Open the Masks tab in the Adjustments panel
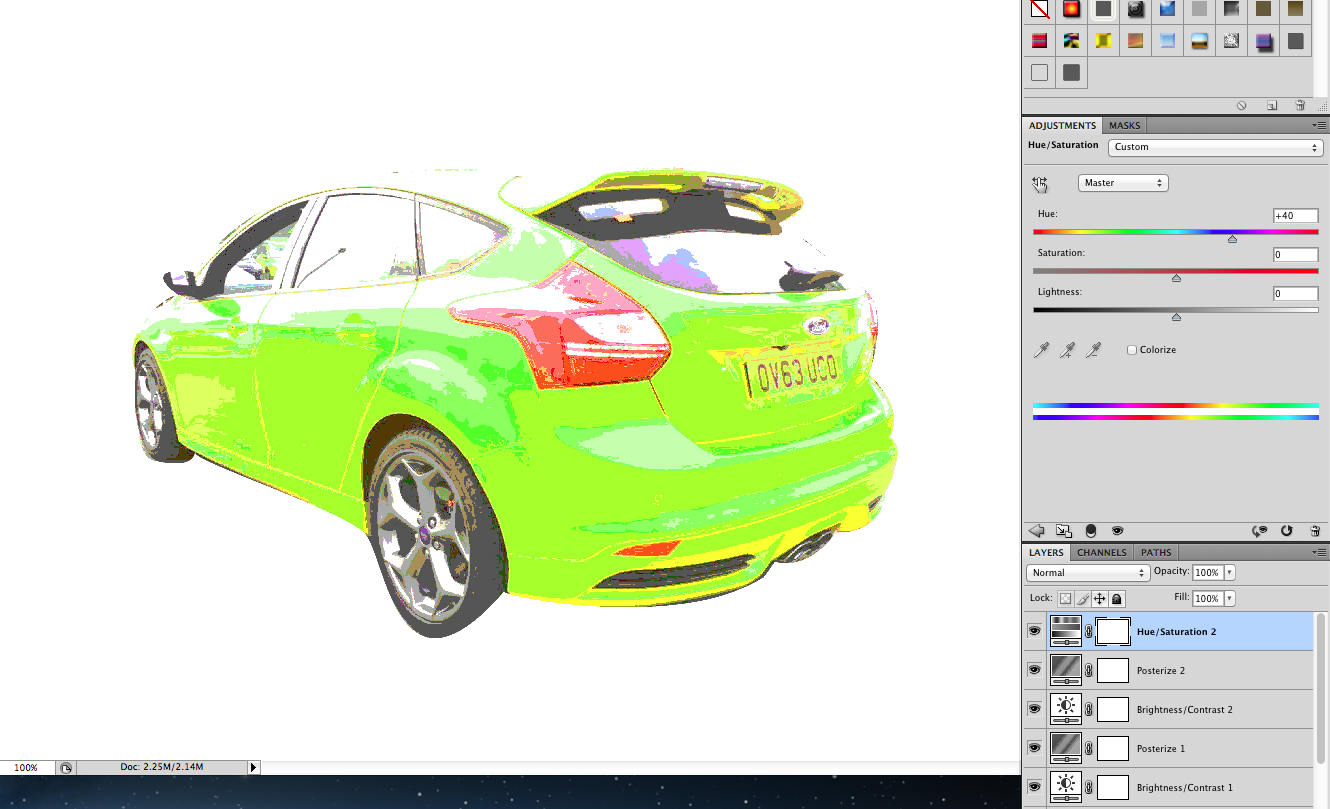The height and width of the screenshot is (809, 1330). pyautogui.click(x=1124, y=125)
